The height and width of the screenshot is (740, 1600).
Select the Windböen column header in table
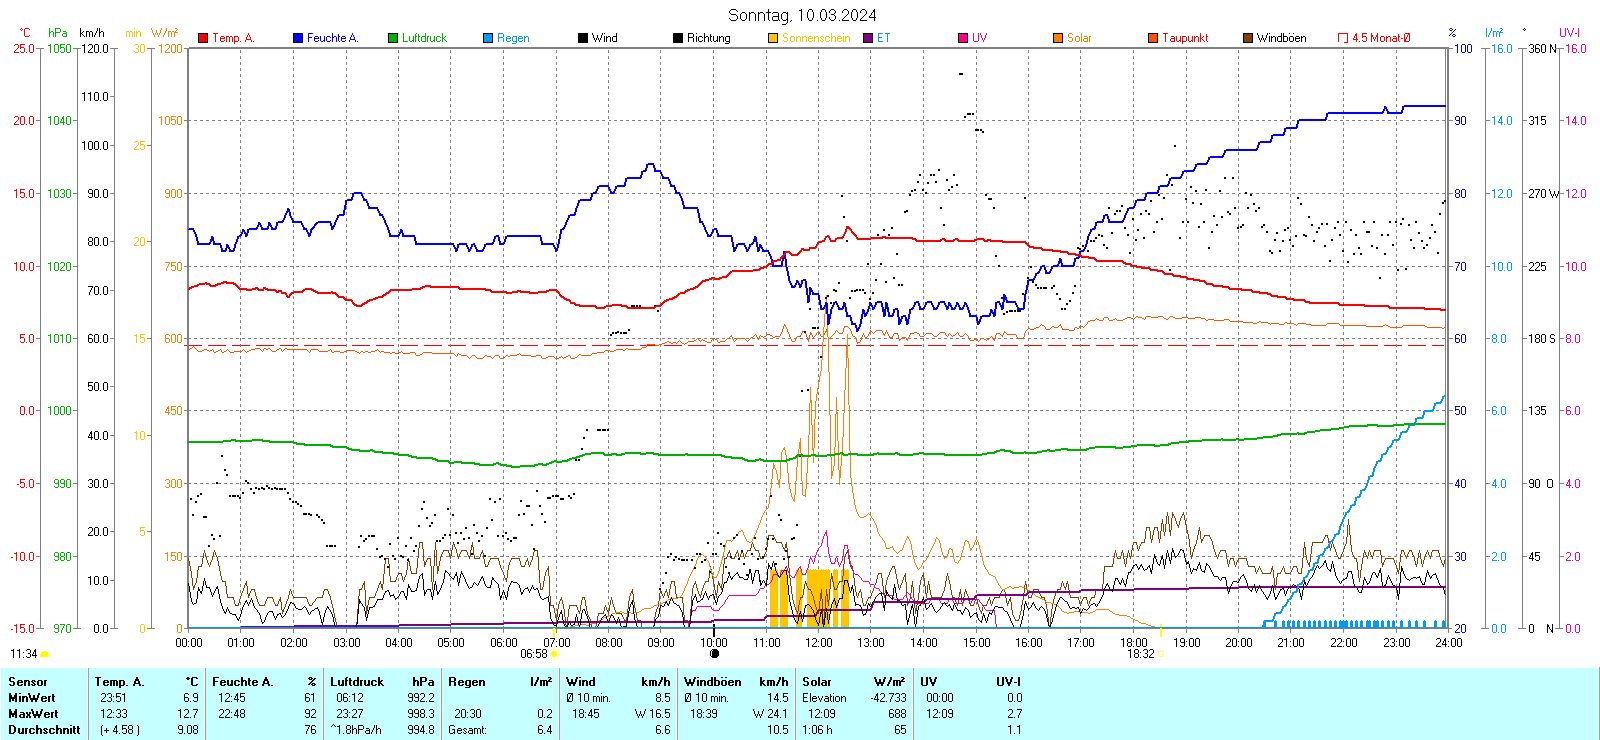[x=713, y=682]
